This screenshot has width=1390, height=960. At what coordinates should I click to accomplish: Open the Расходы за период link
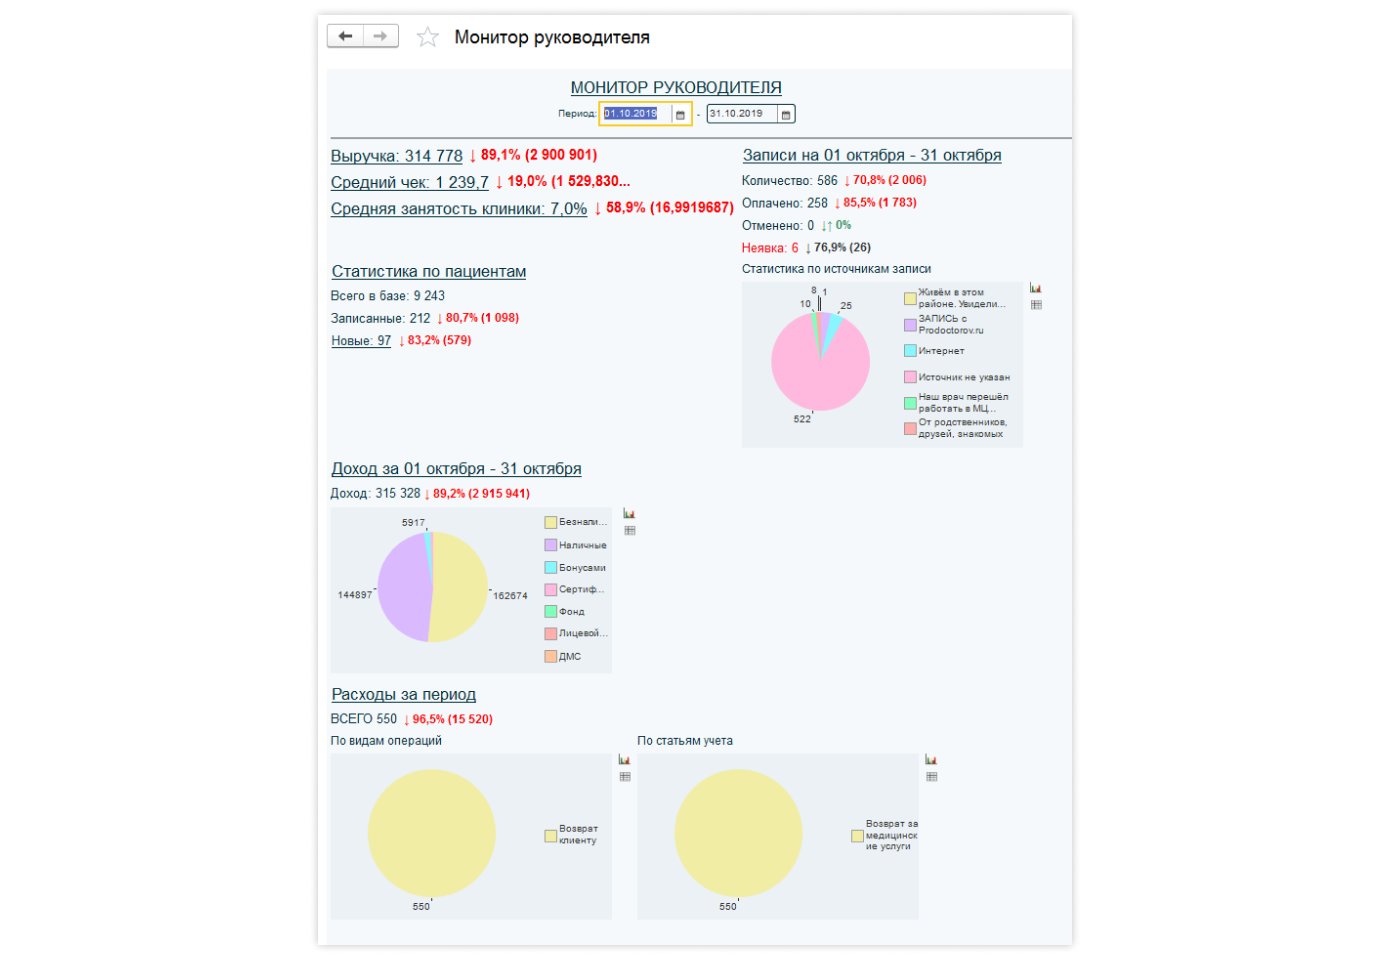pos(404,695)
